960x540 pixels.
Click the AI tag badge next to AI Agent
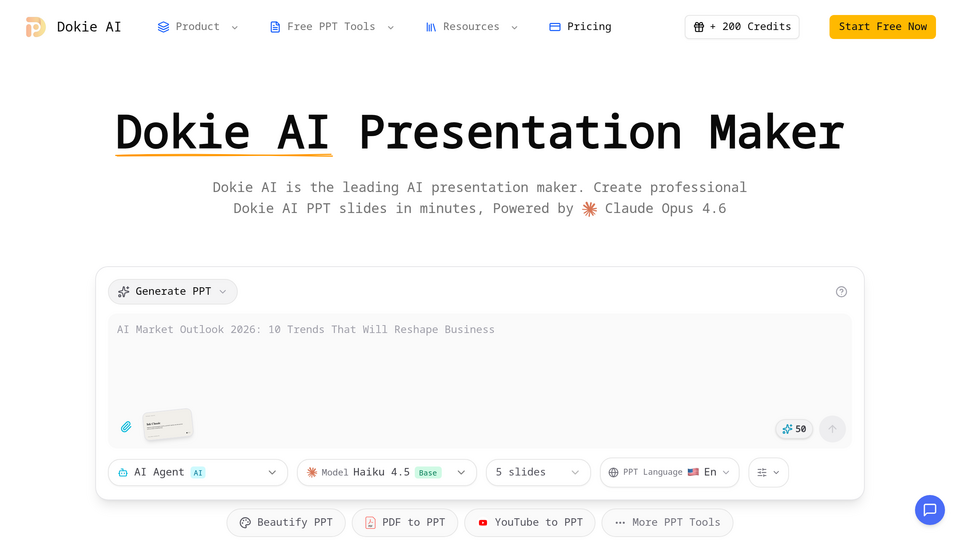198,473
